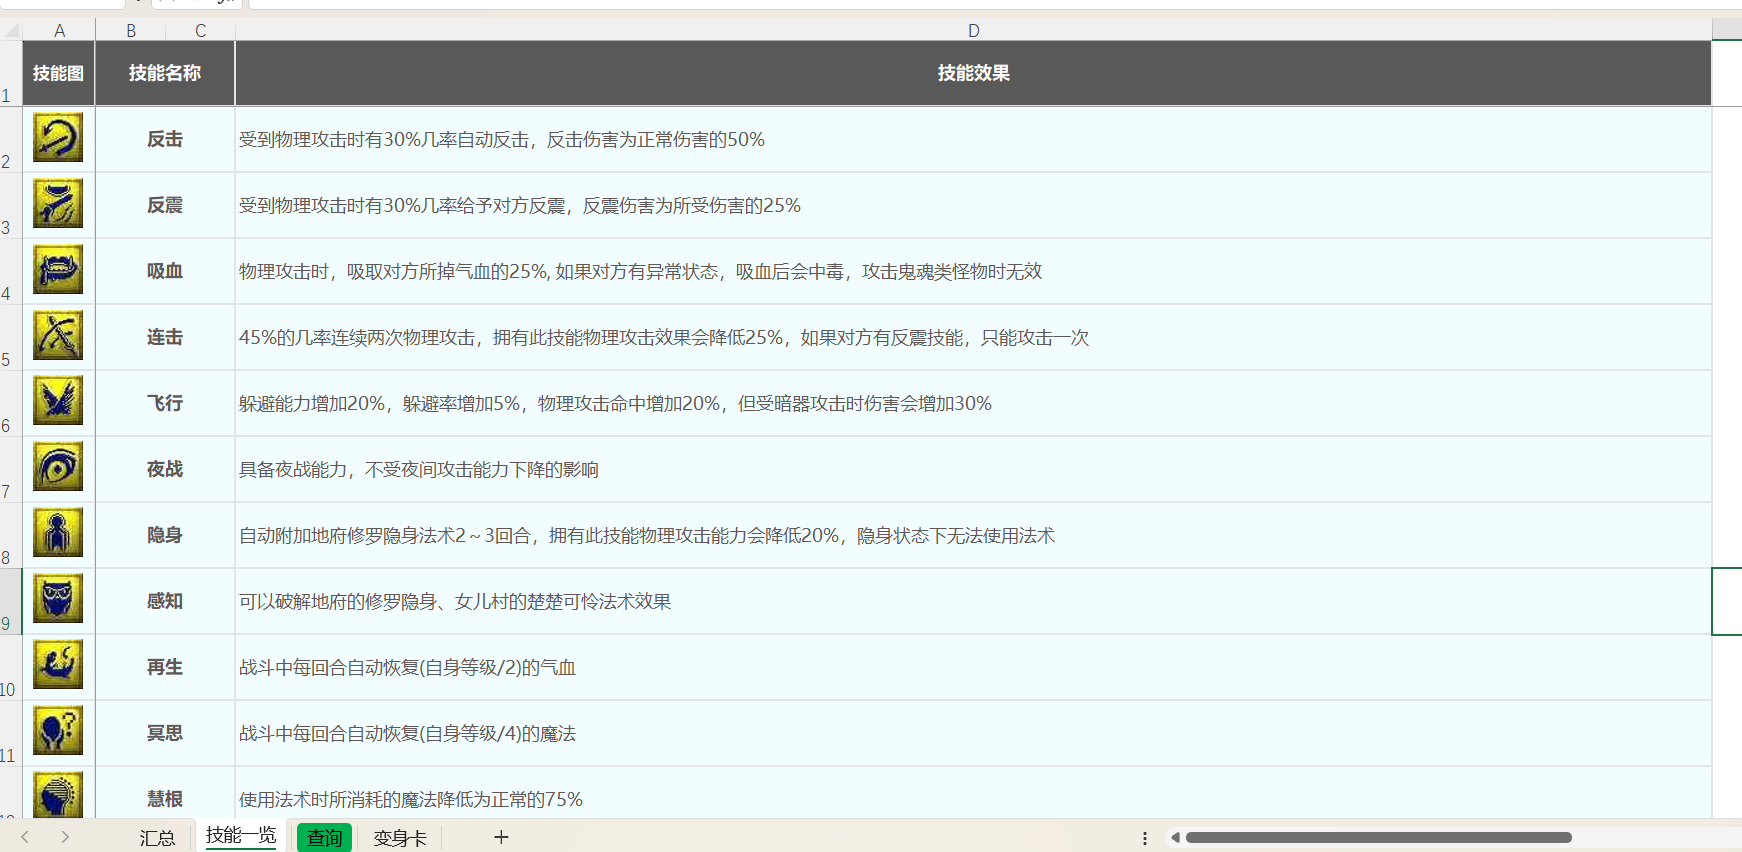The image size is (1742, 852).
Task: Click the 技能效果 header cell
Action: (973, 73)
